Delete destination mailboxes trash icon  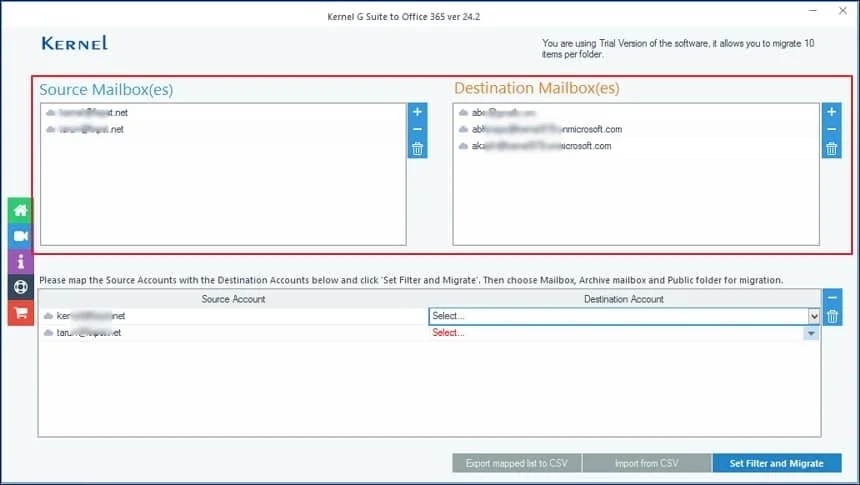pyautogui.click(x=831, y=149)
